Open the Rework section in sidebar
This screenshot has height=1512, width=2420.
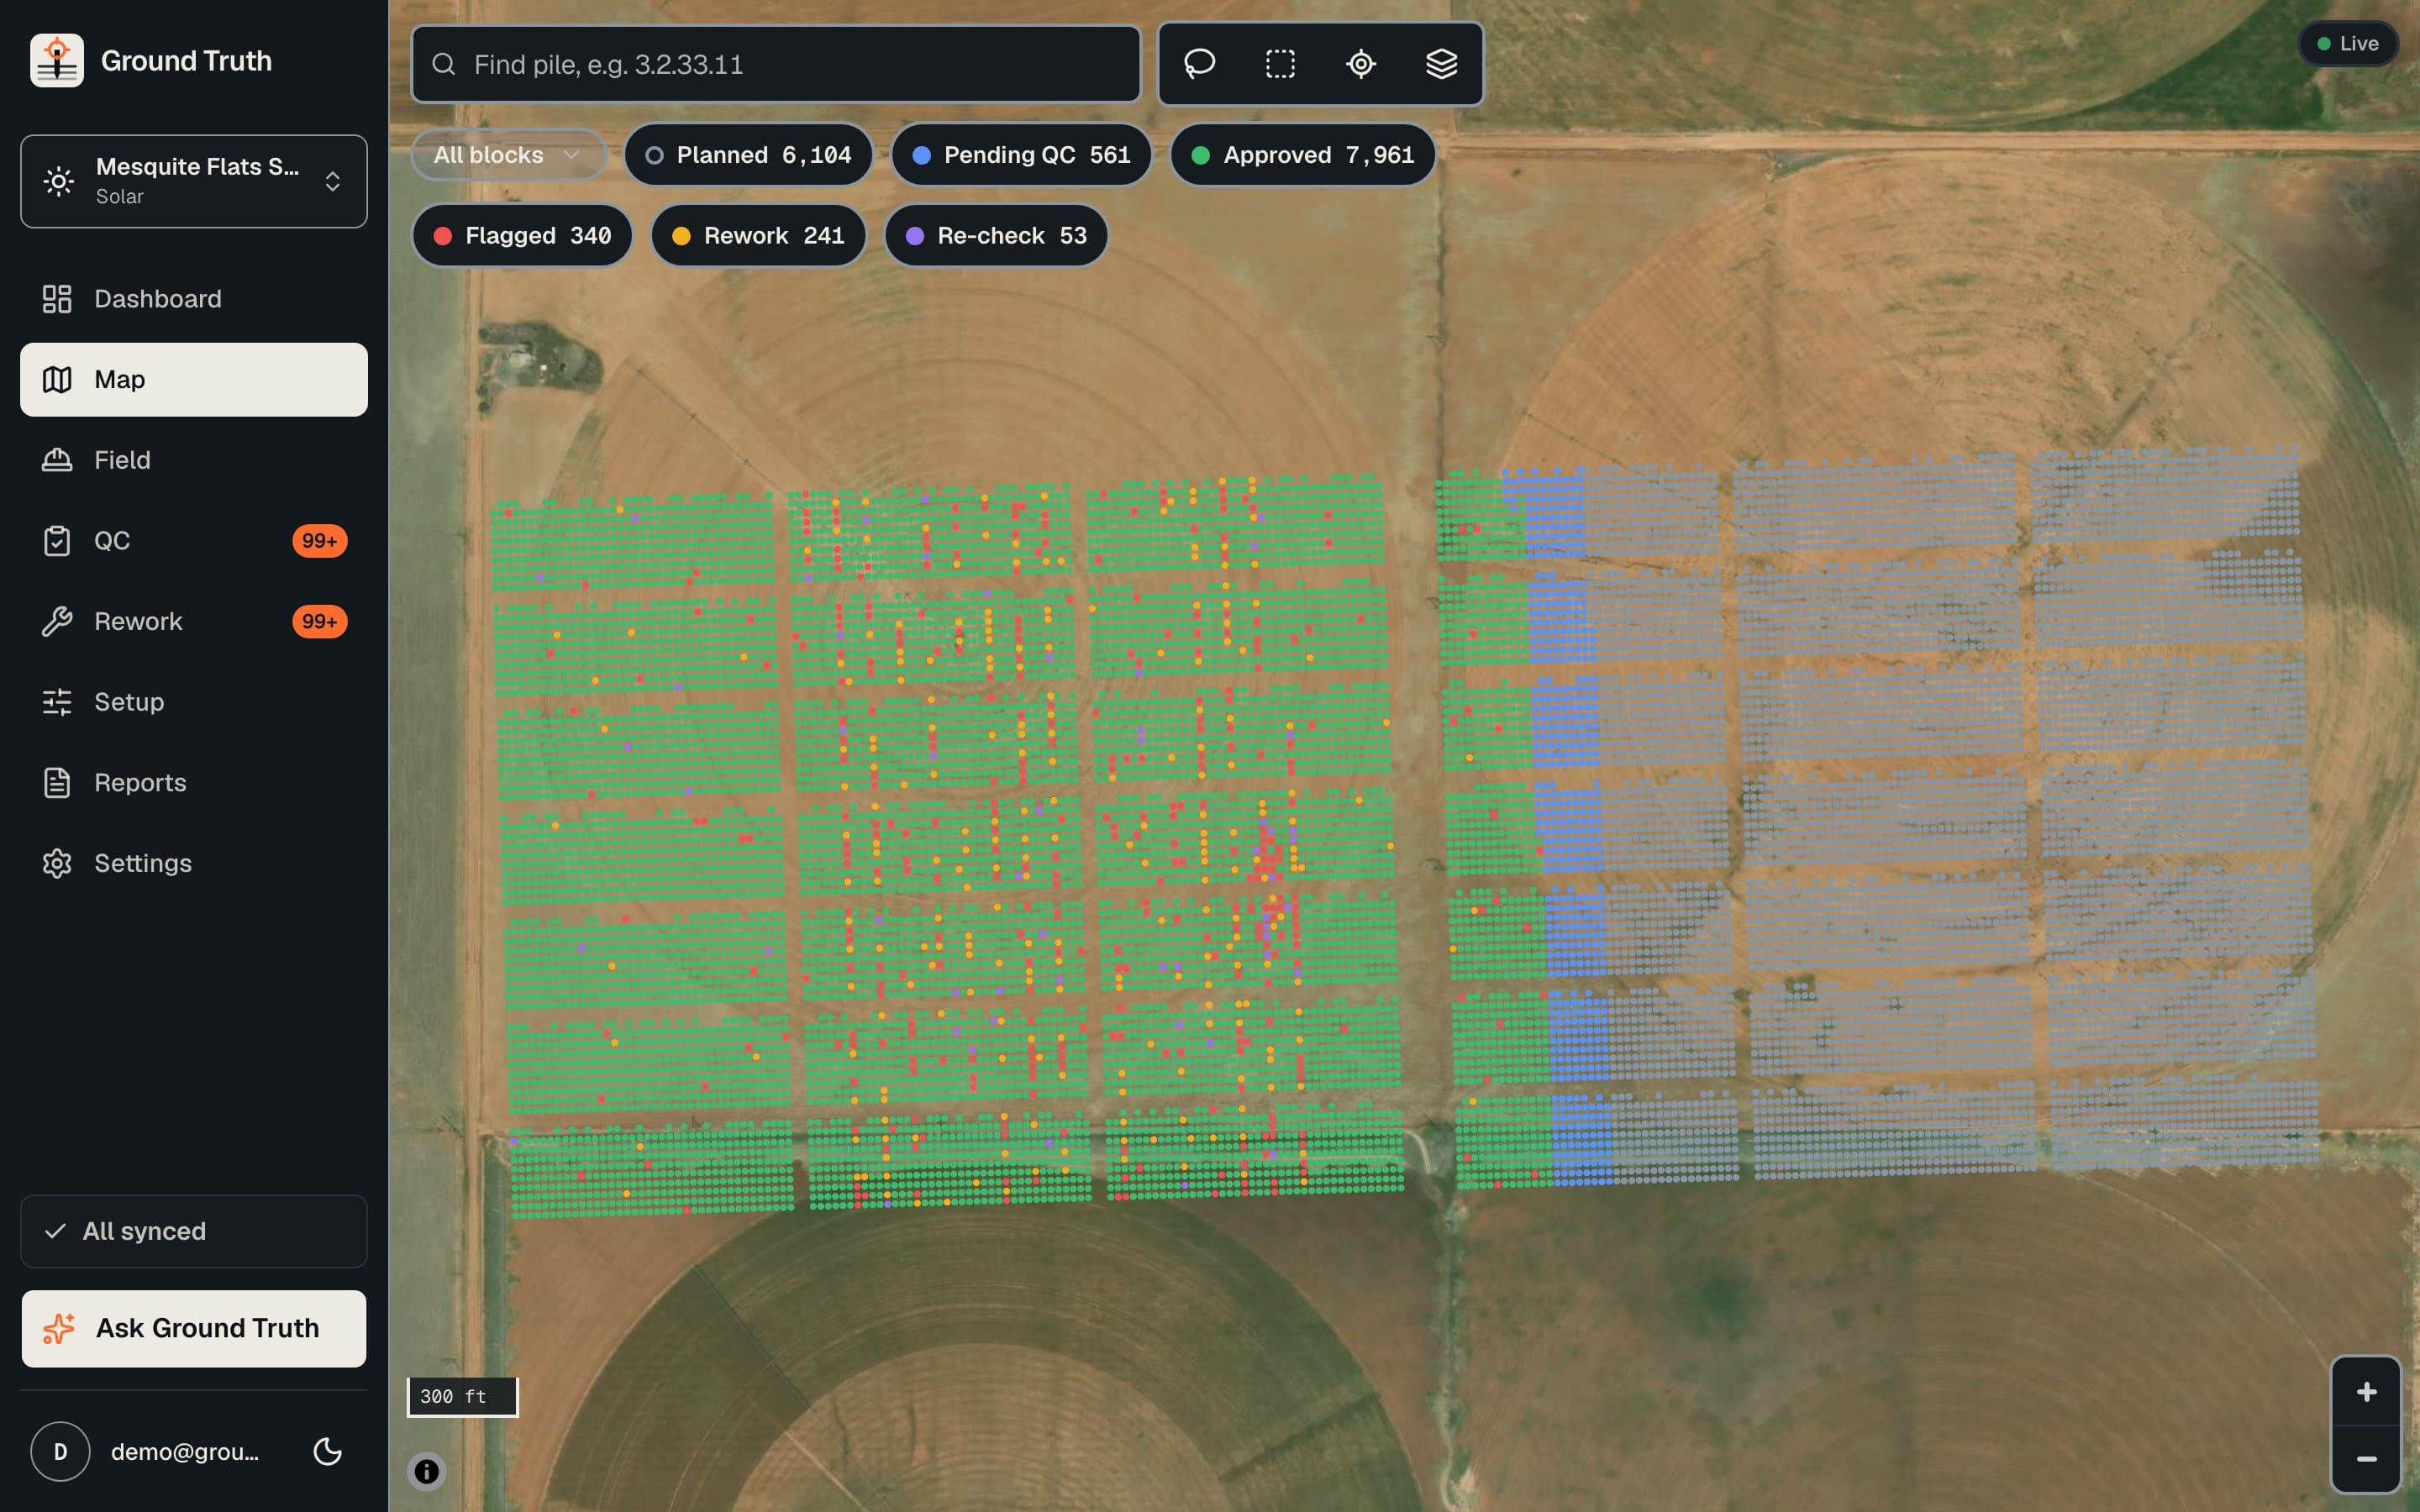click(x=194, y=622)
